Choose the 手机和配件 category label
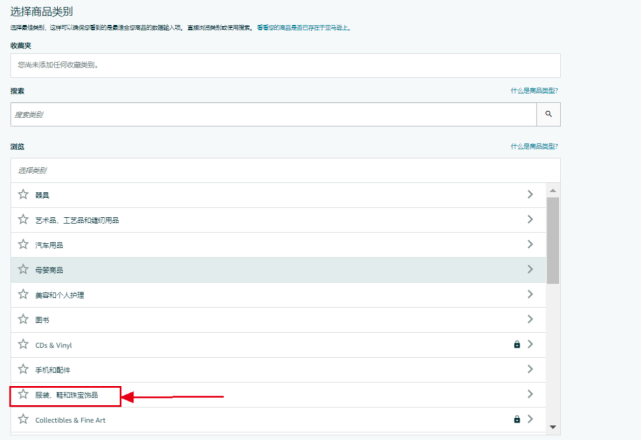Viewport: 641px width, 440px height. click(x=53, y=370)
